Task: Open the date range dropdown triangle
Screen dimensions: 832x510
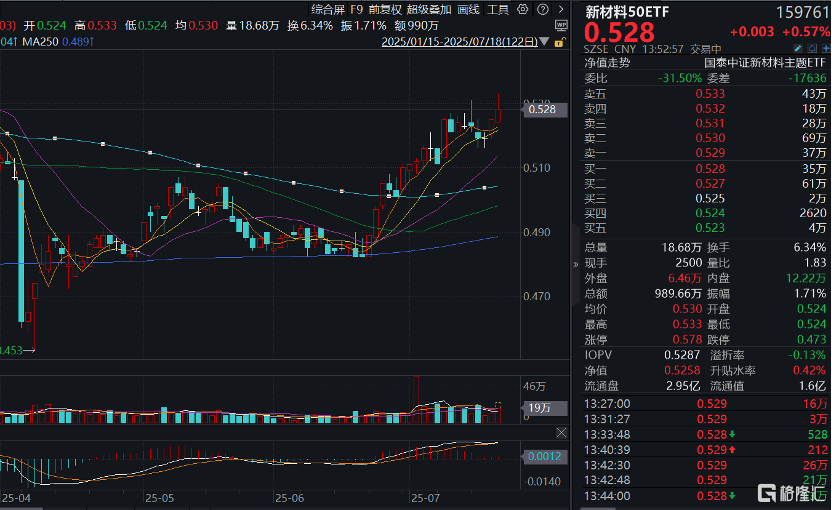Action: [x=544, y=41]
